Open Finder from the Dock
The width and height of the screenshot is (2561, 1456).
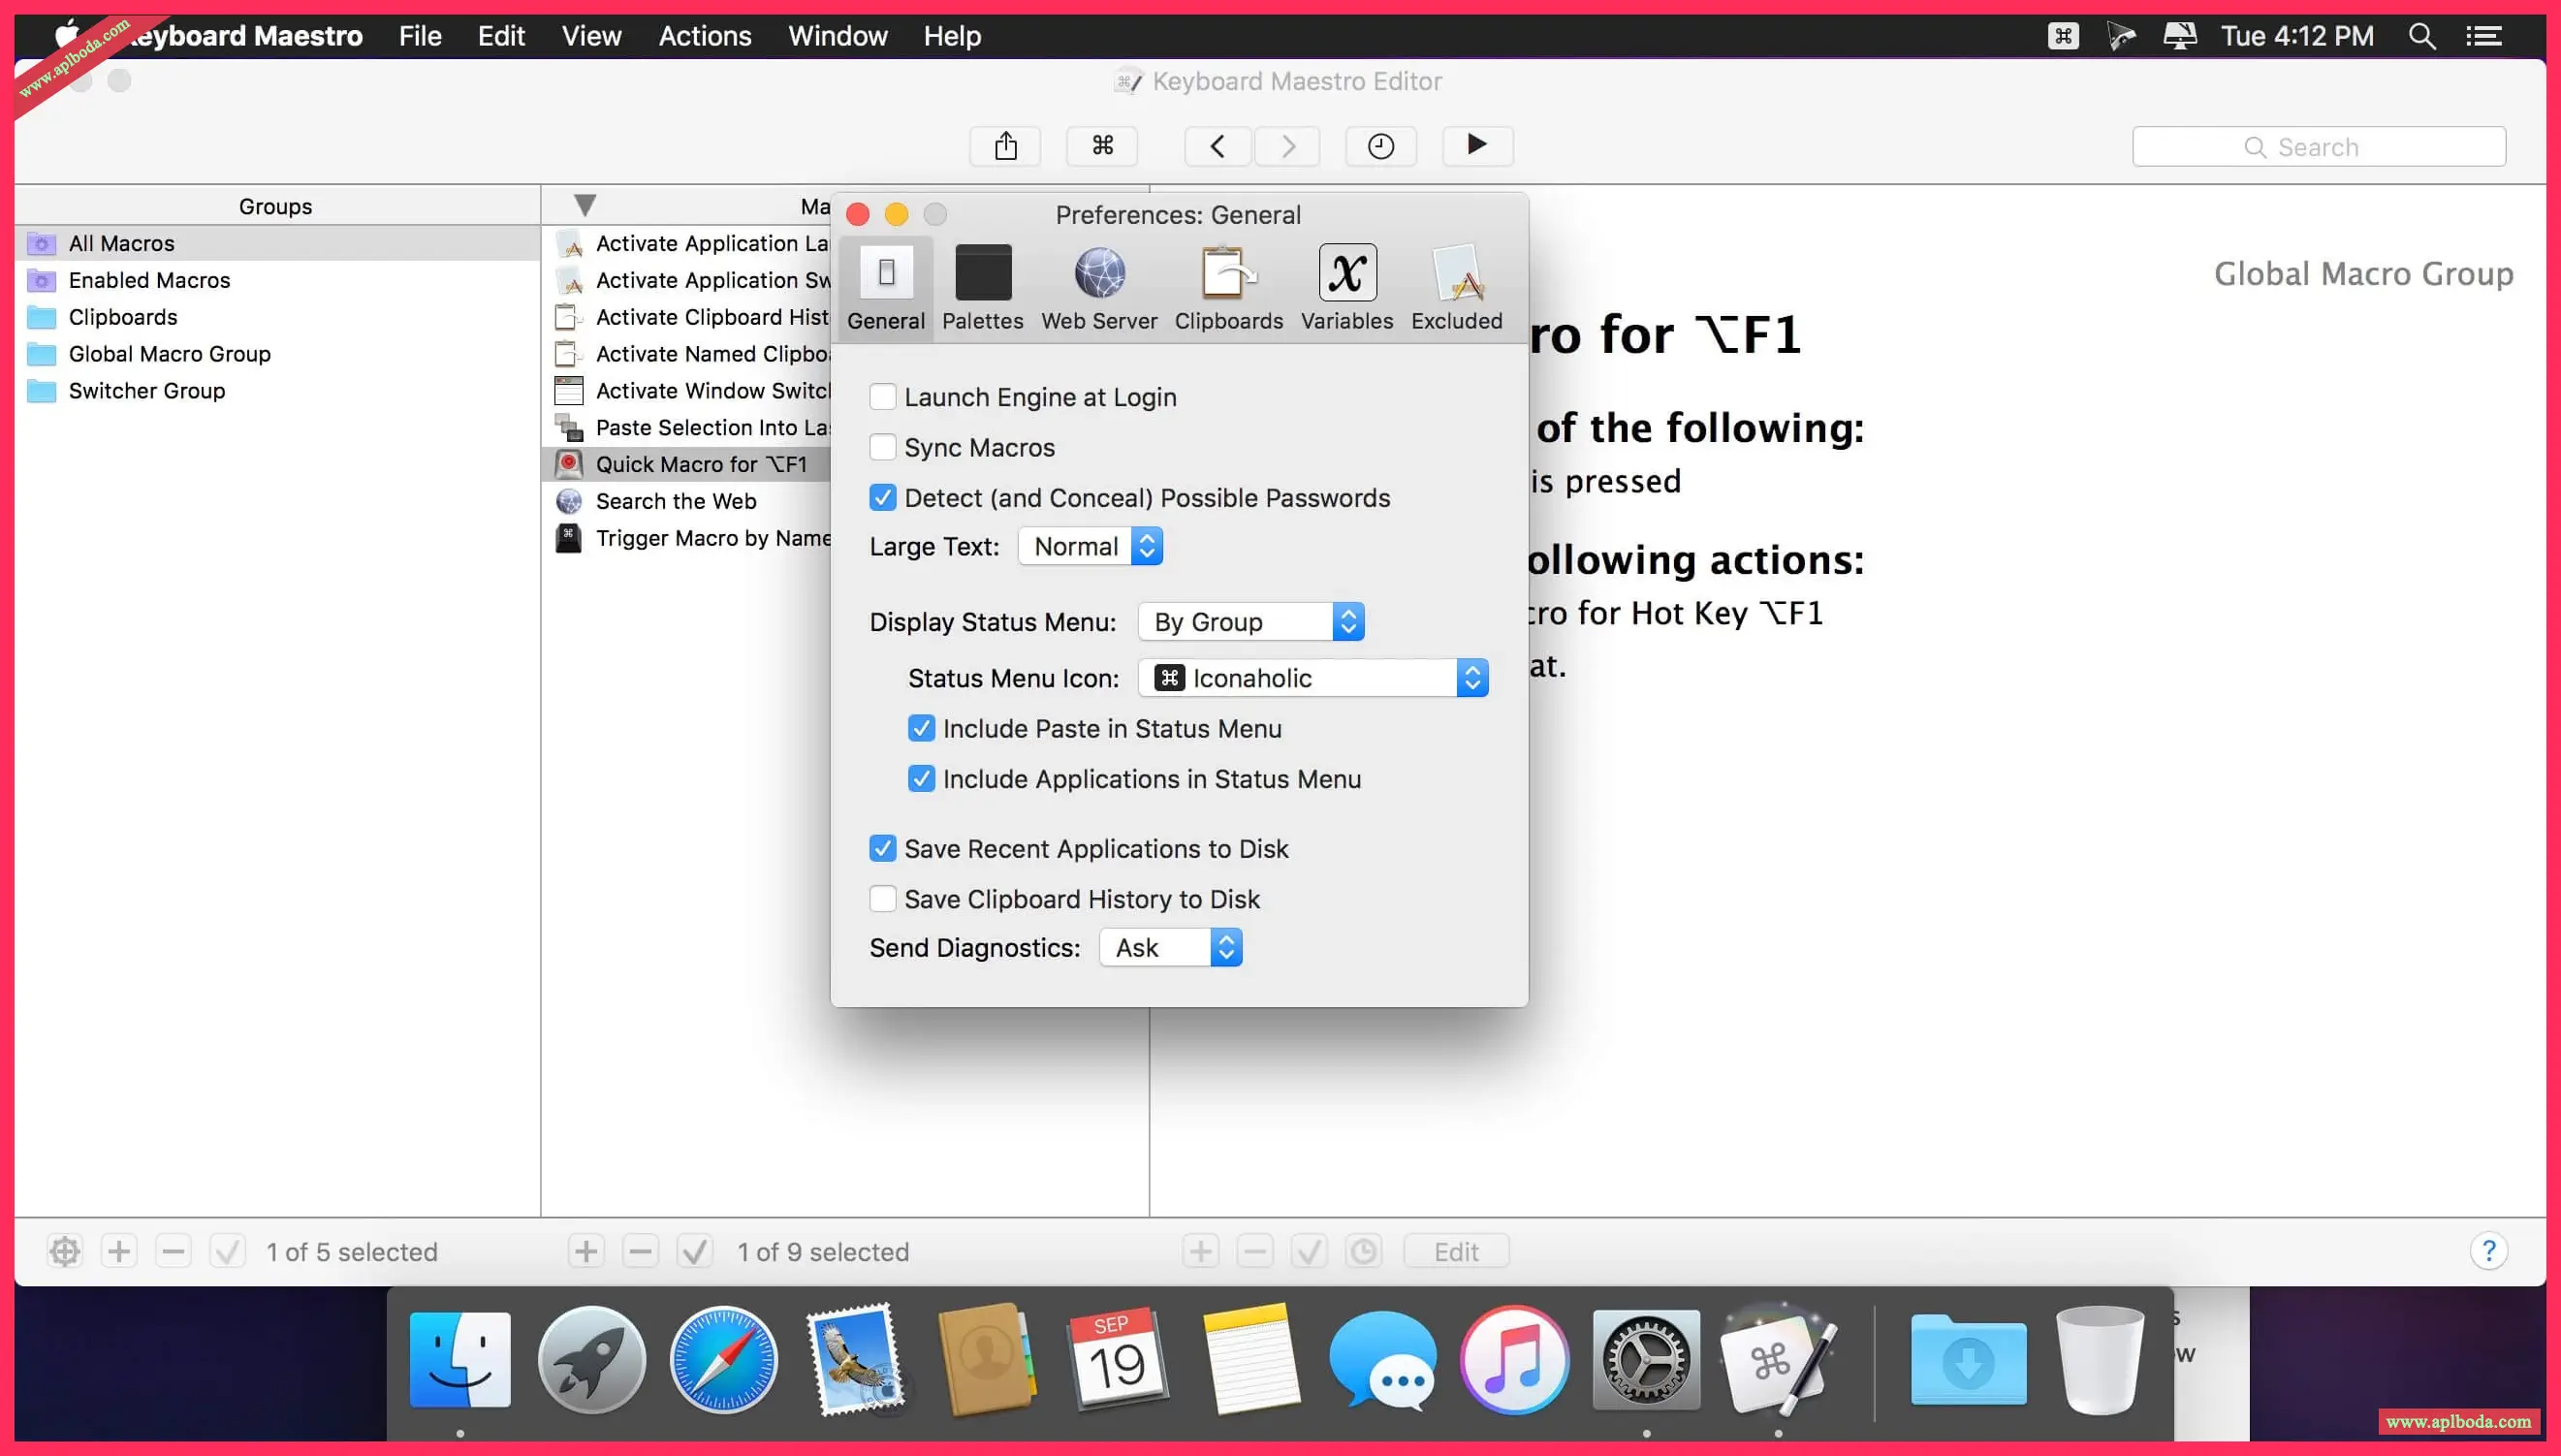click(x=460, y=1360)
